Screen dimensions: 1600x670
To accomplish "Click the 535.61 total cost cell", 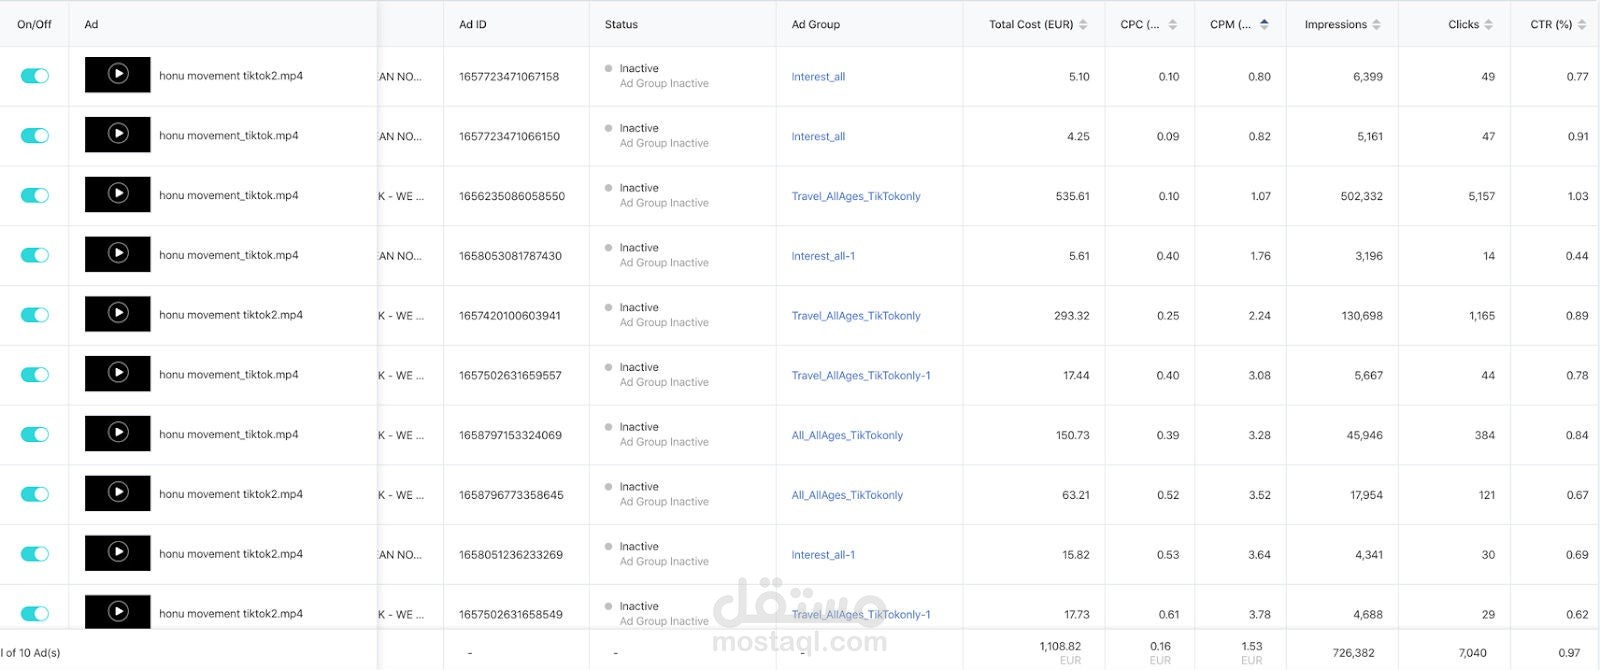I will click(1072, 196).
